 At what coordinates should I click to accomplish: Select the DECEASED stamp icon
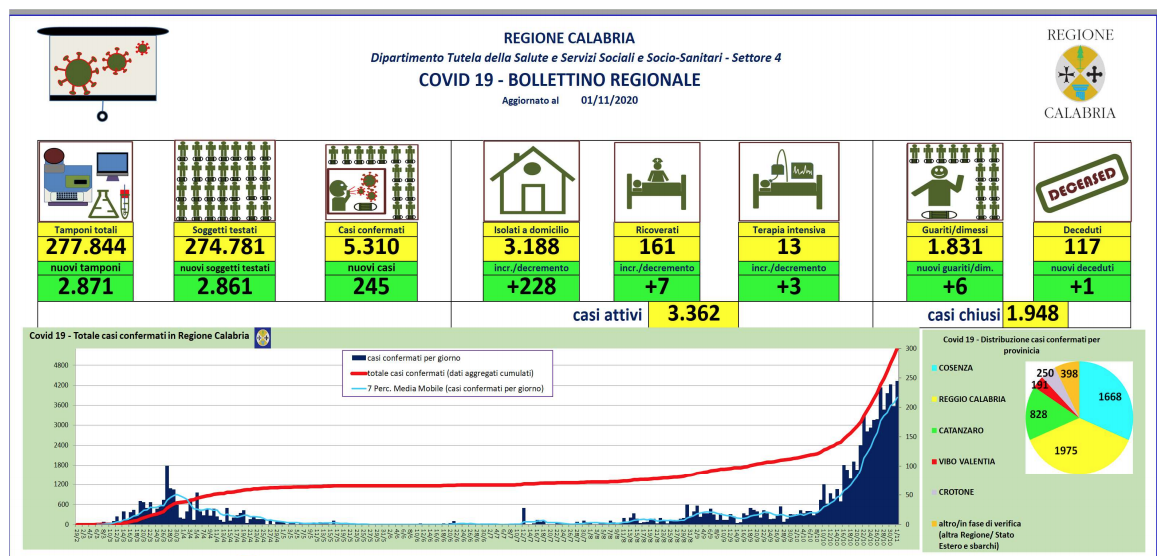click(1082, 182)
